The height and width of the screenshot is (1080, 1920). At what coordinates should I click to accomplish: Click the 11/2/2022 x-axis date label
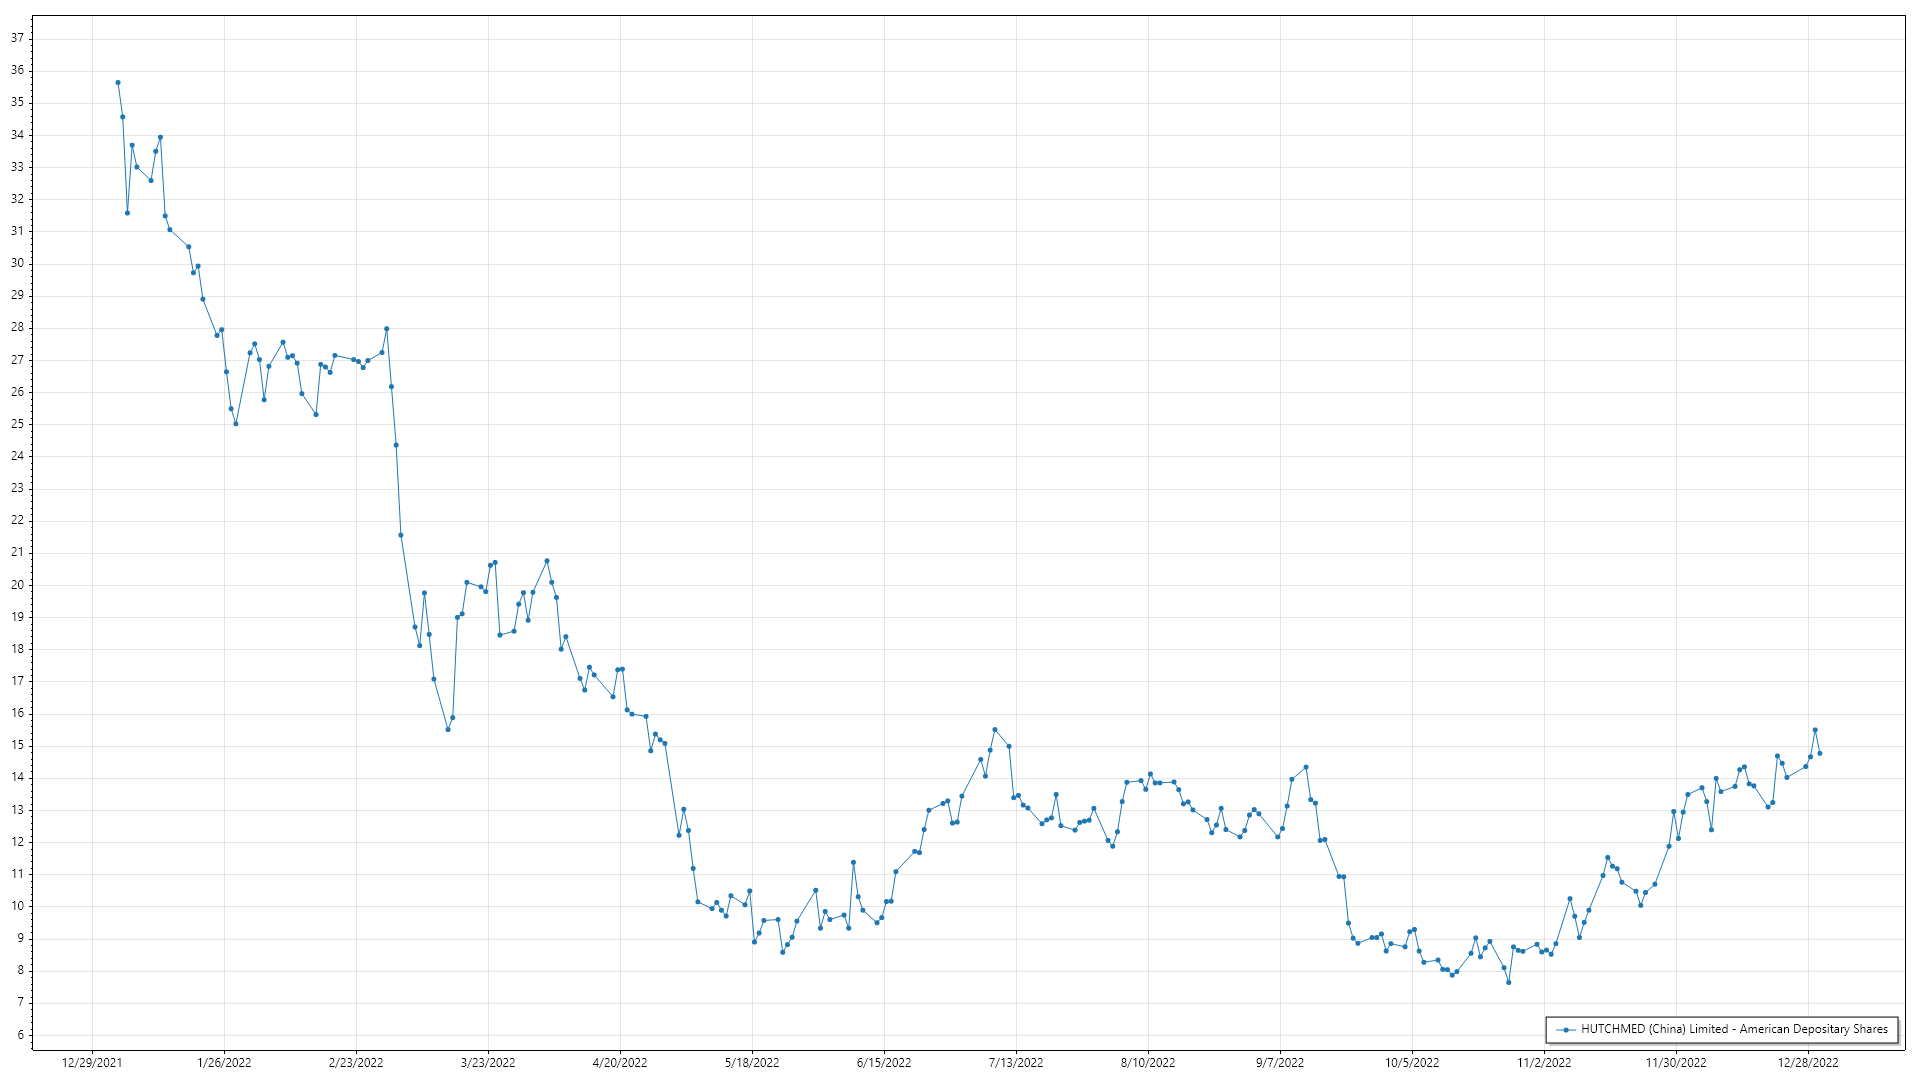(1544, 1063)
